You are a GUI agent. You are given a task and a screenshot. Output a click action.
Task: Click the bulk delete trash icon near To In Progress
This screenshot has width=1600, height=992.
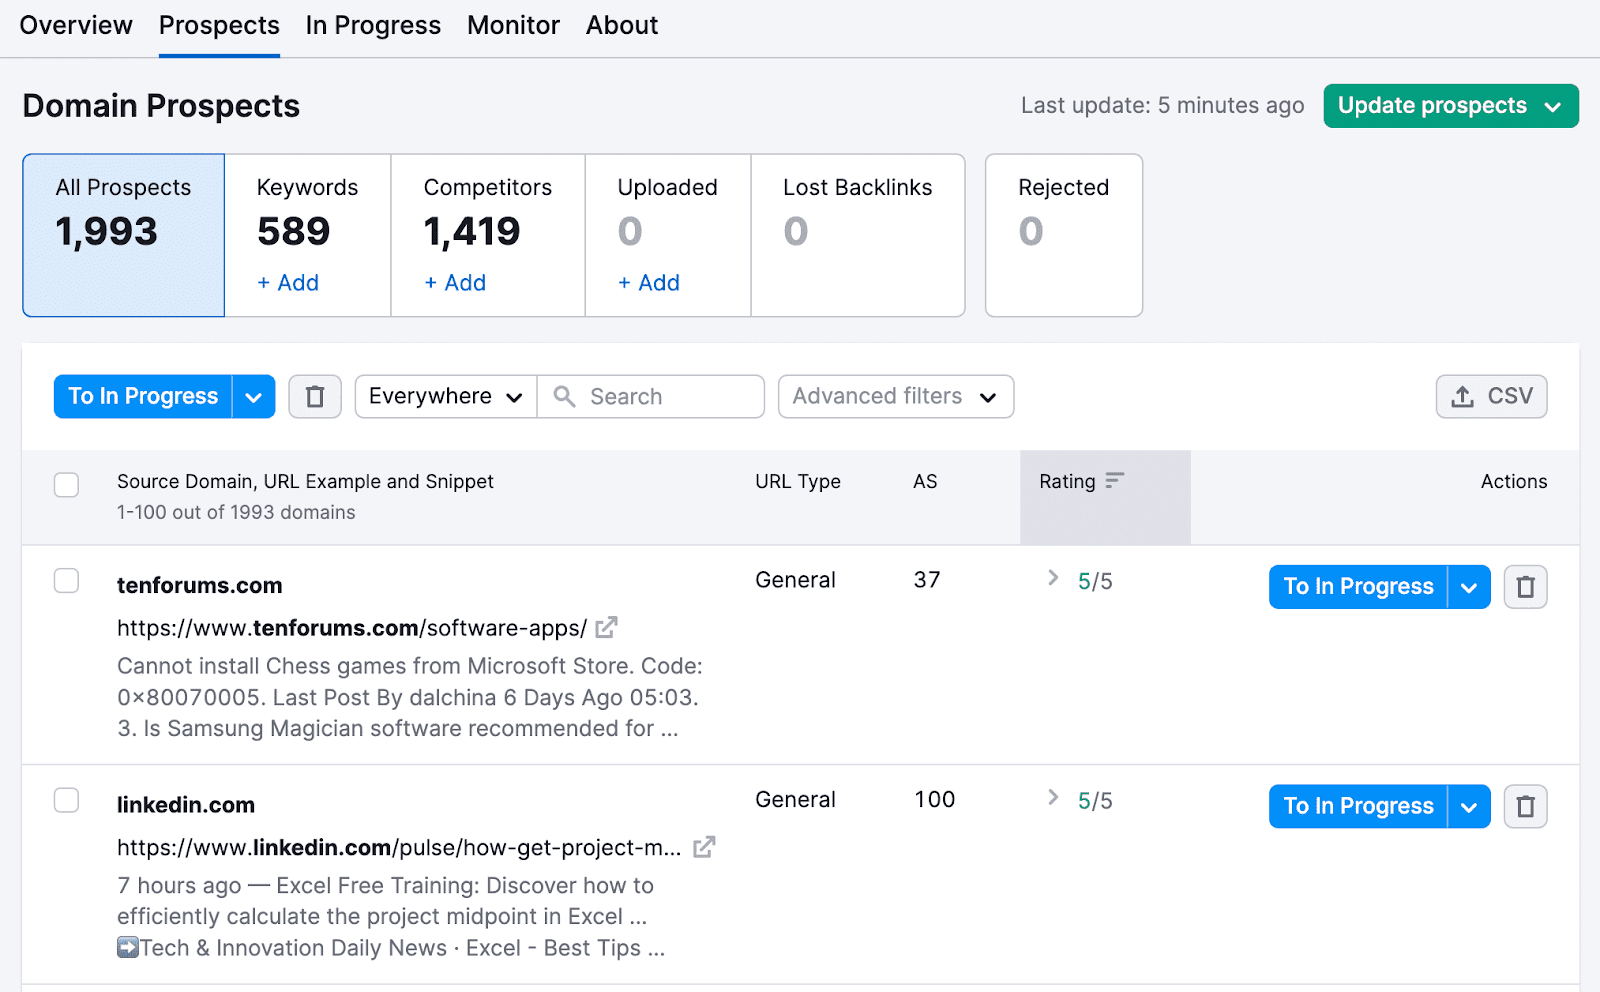(x=315, y=396)
